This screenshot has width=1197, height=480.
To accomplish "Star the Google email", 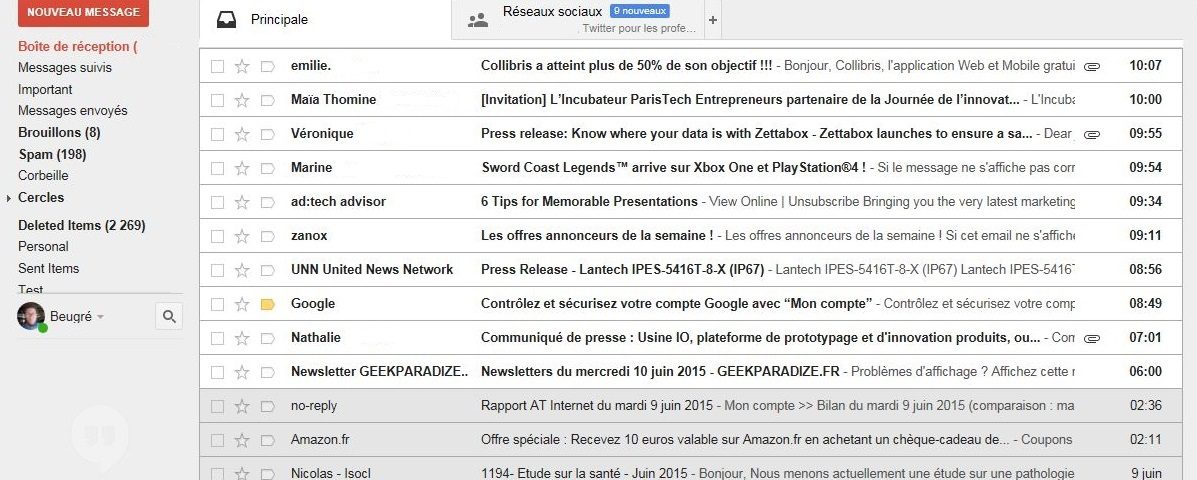I will point(242,304).
